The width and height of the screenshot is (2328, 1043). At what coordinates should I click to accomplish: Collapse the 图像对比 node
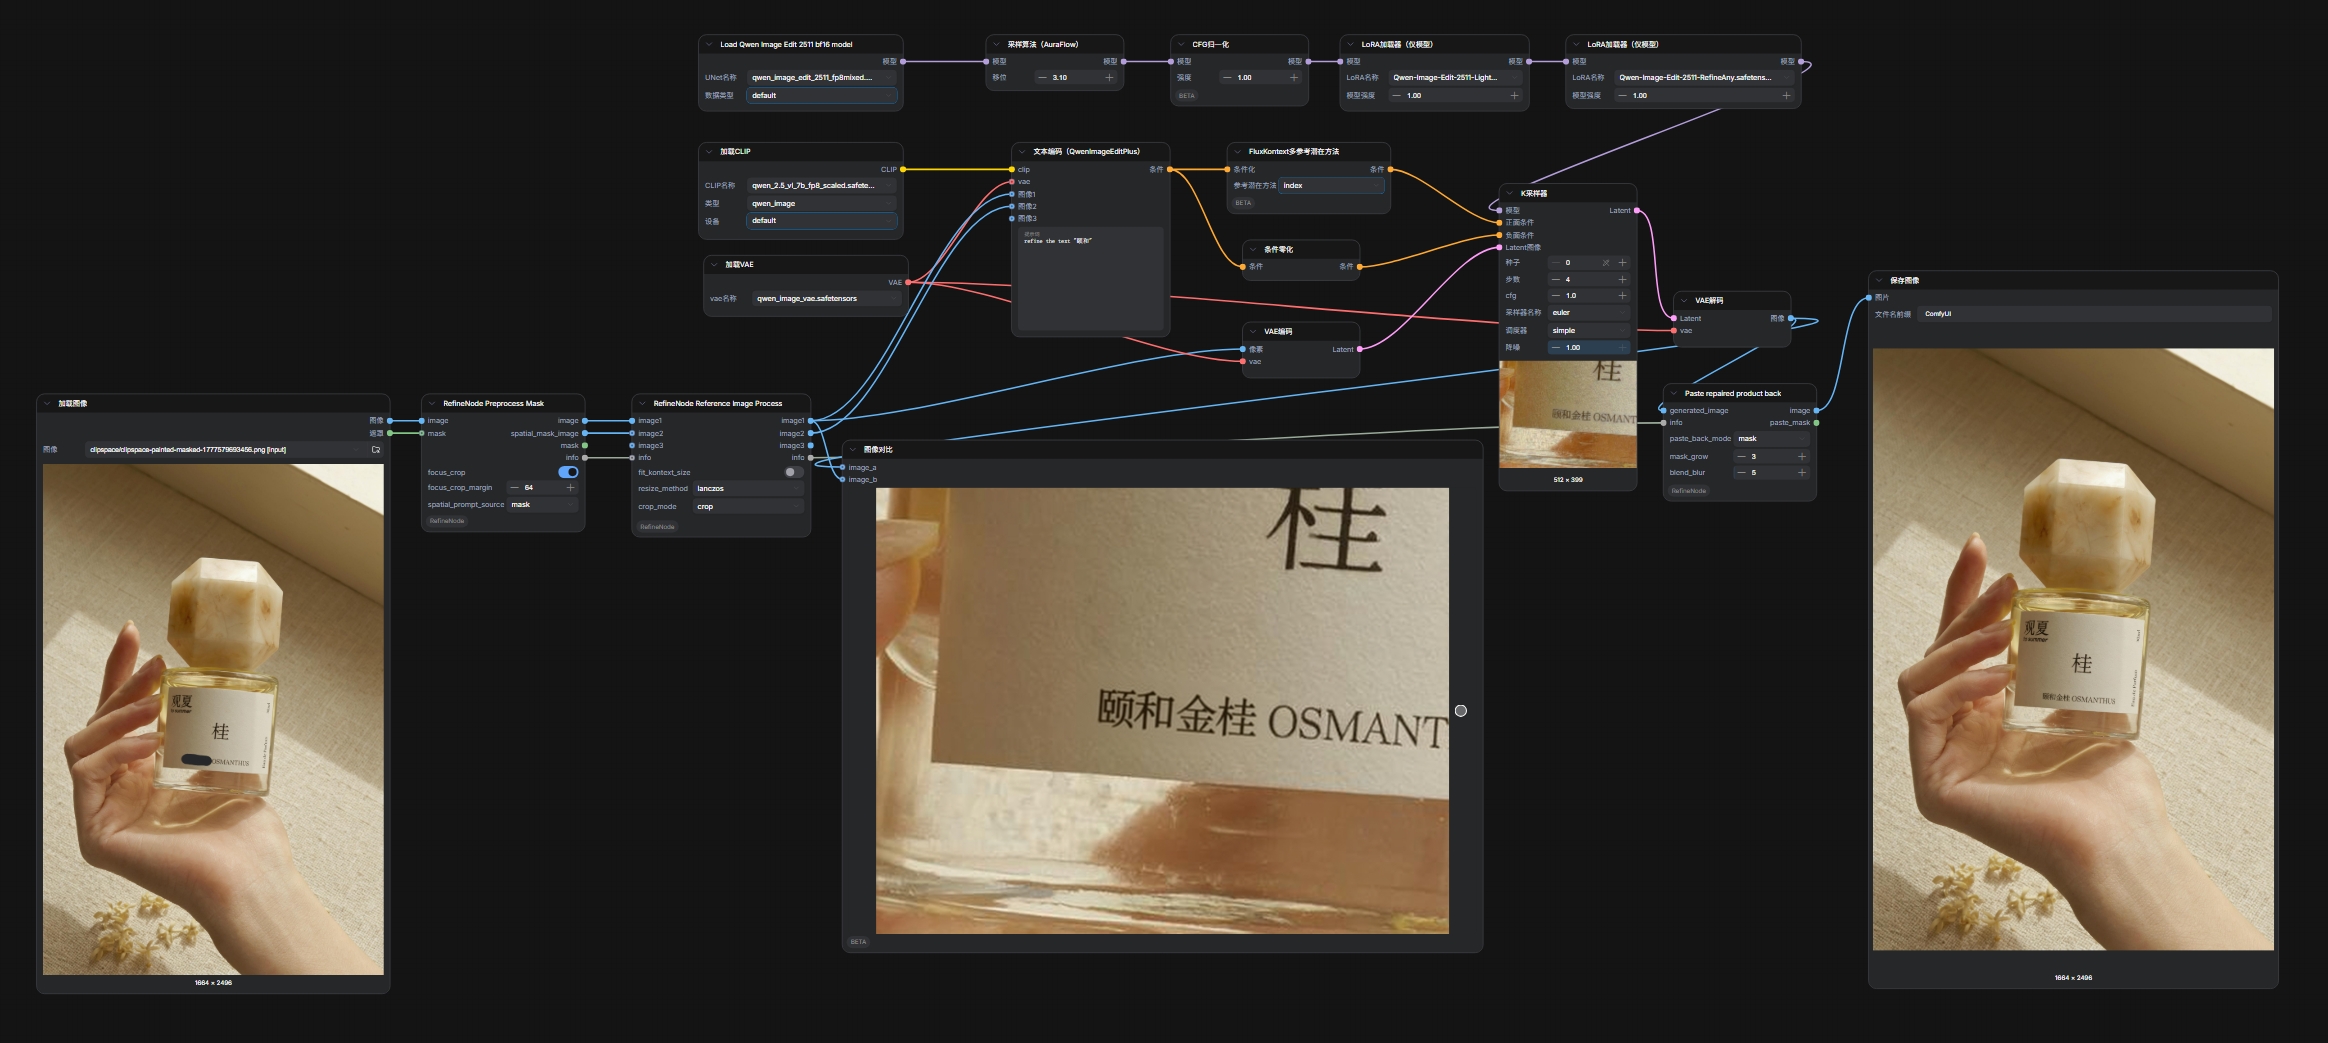coord(852,450)
